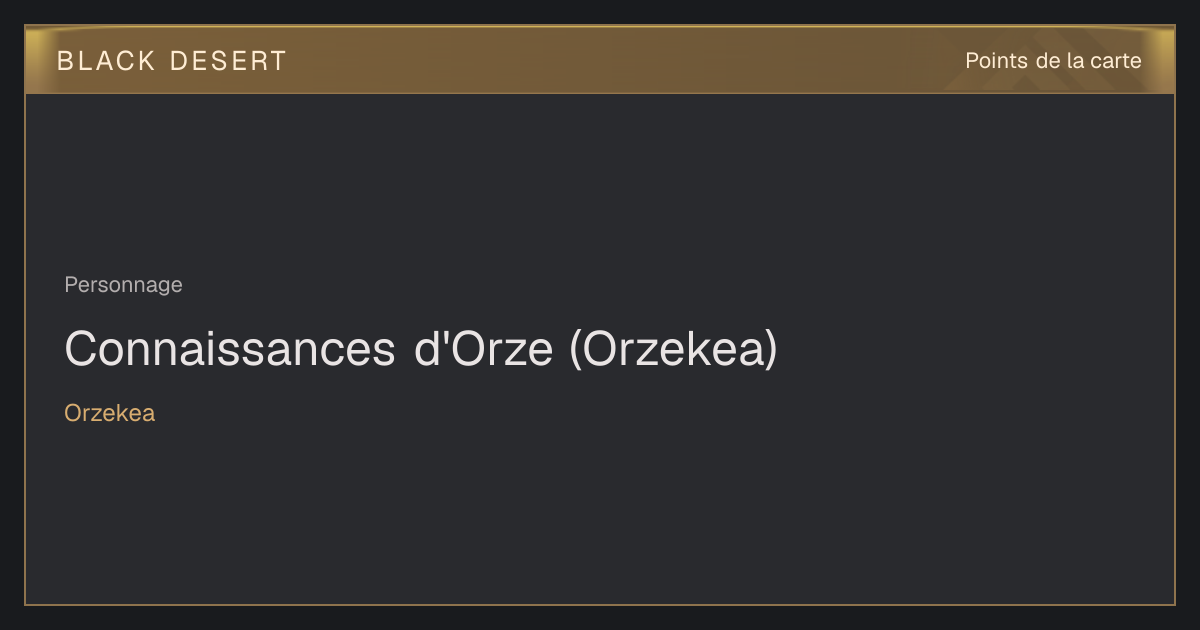The width and height of the screenshot is (1200, 630).
Task: Select the word Connaissances in the heading
Action: tap(230, 349)
